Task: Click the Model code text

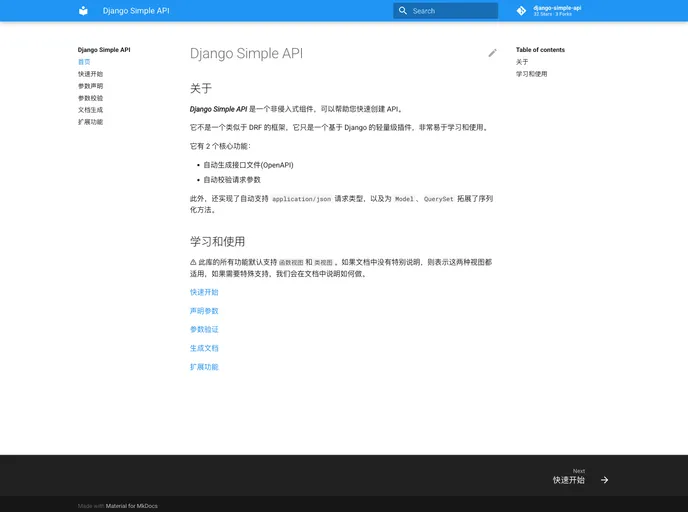Action: point(404,199)
